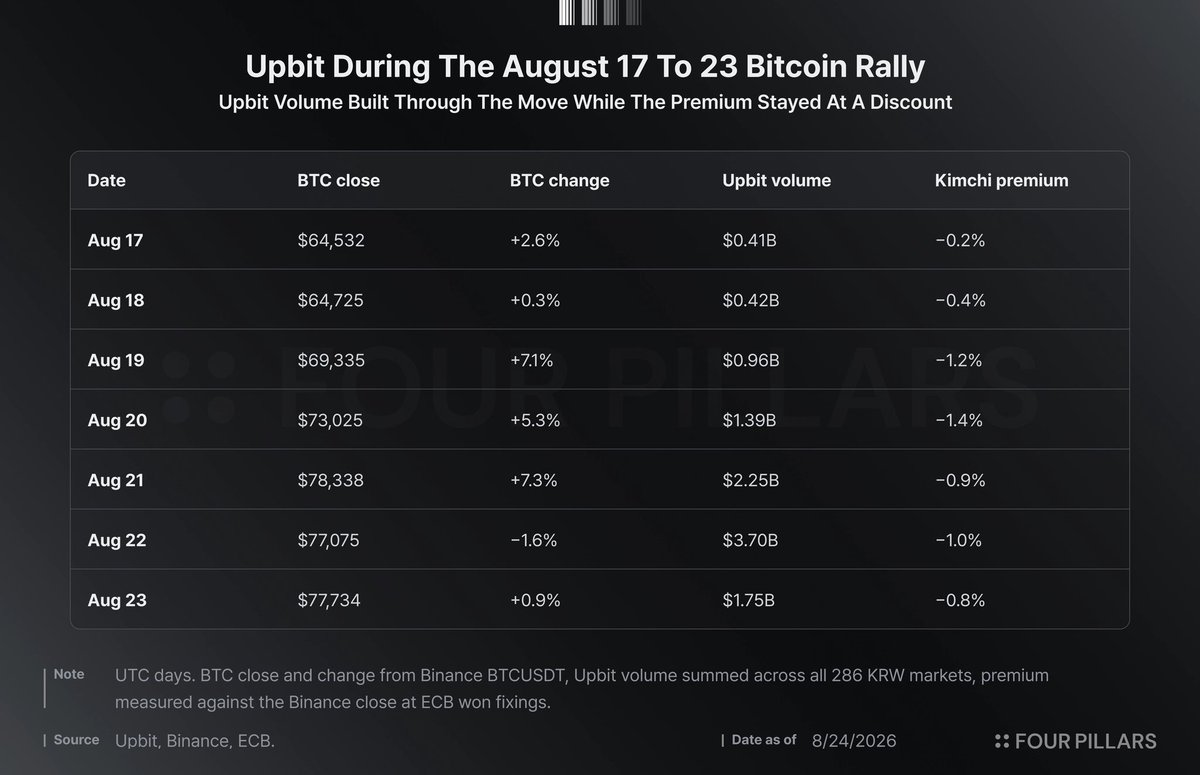The image size is (1200, 775).
Task: Select the Aug 17 row label
Action: pyautogui.click(x=116, y=240)
